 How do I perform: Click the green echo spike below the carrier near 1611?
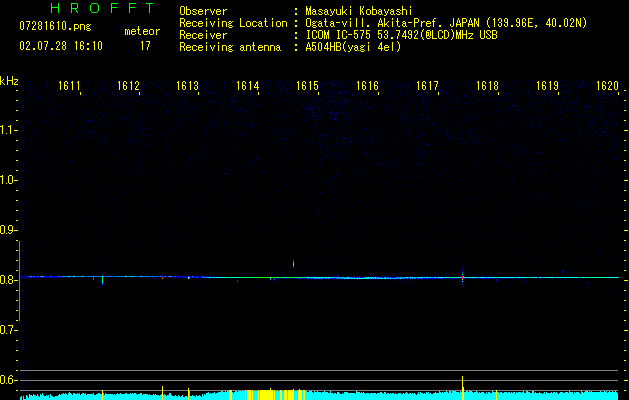(x=103, y=280)
